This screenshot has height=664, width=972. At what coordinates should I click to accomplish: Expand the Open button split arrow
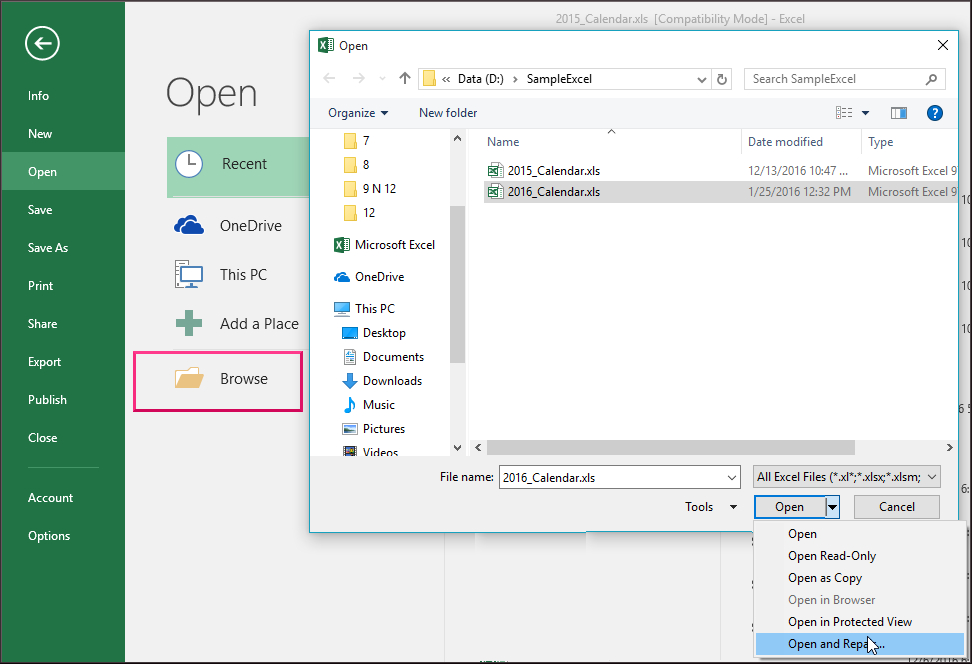(831, 506)
